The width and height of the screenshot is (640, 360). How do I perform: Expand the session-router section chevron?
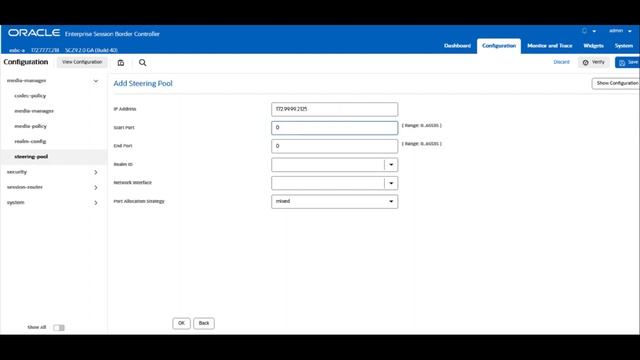(96, 187)
